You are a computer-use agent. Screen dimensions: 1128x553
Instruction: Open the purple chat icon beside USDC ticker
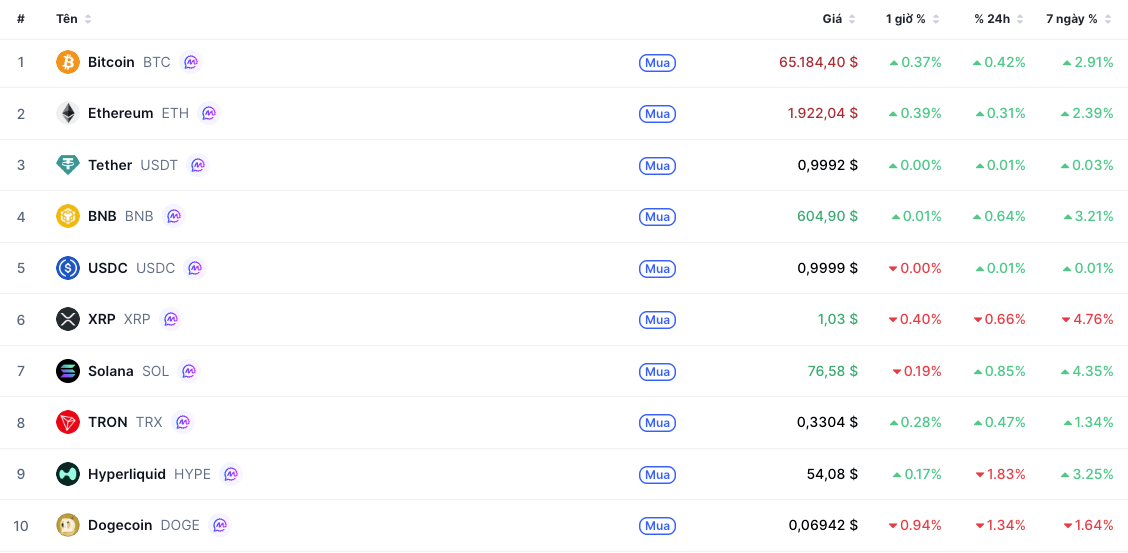pos(195,268)
